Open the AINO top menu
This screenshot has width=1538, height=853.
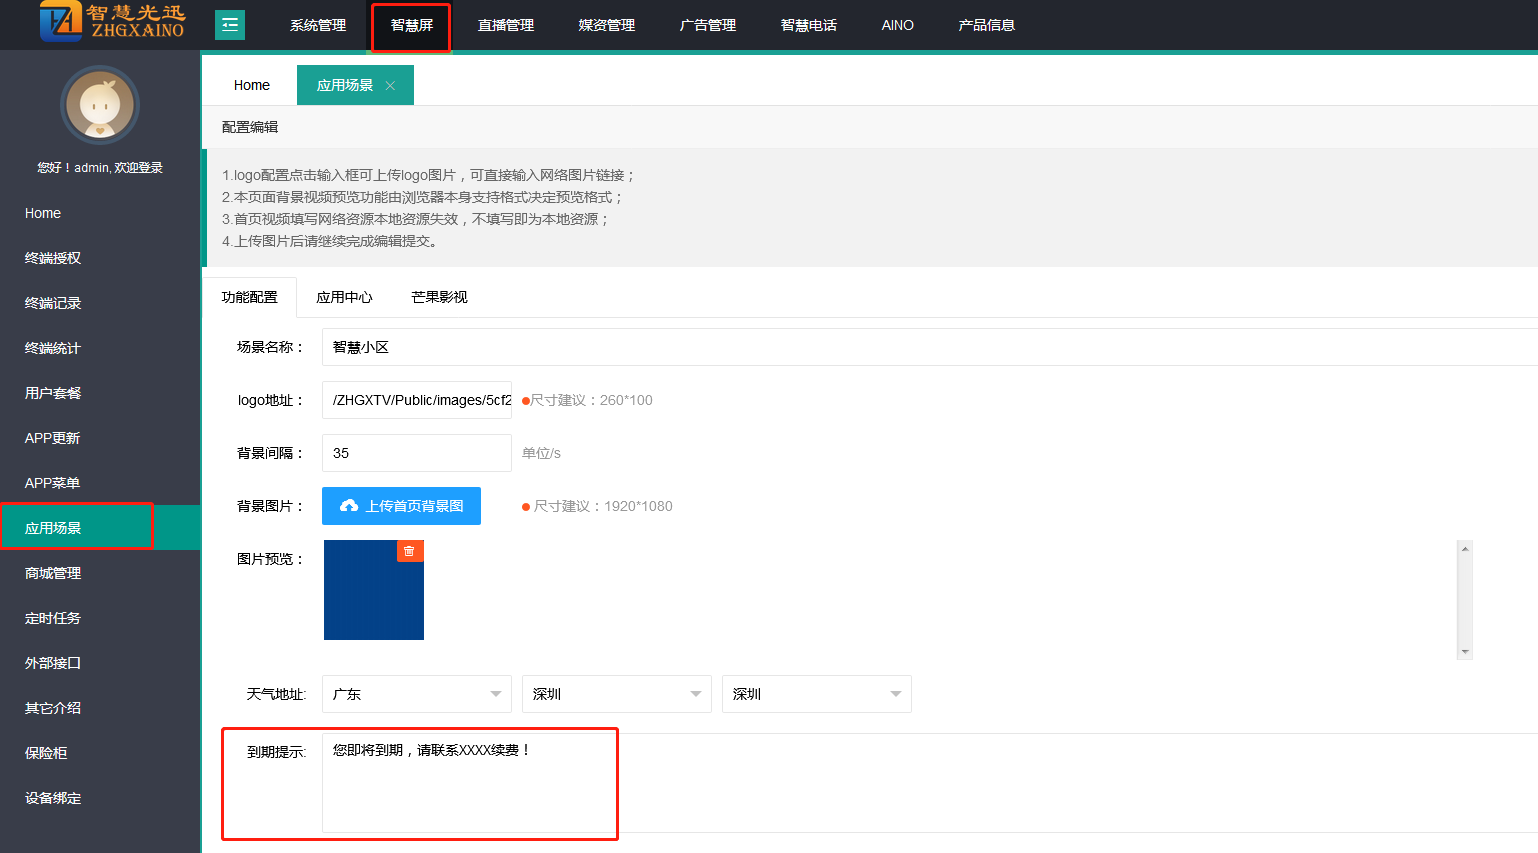coord(898,25)
